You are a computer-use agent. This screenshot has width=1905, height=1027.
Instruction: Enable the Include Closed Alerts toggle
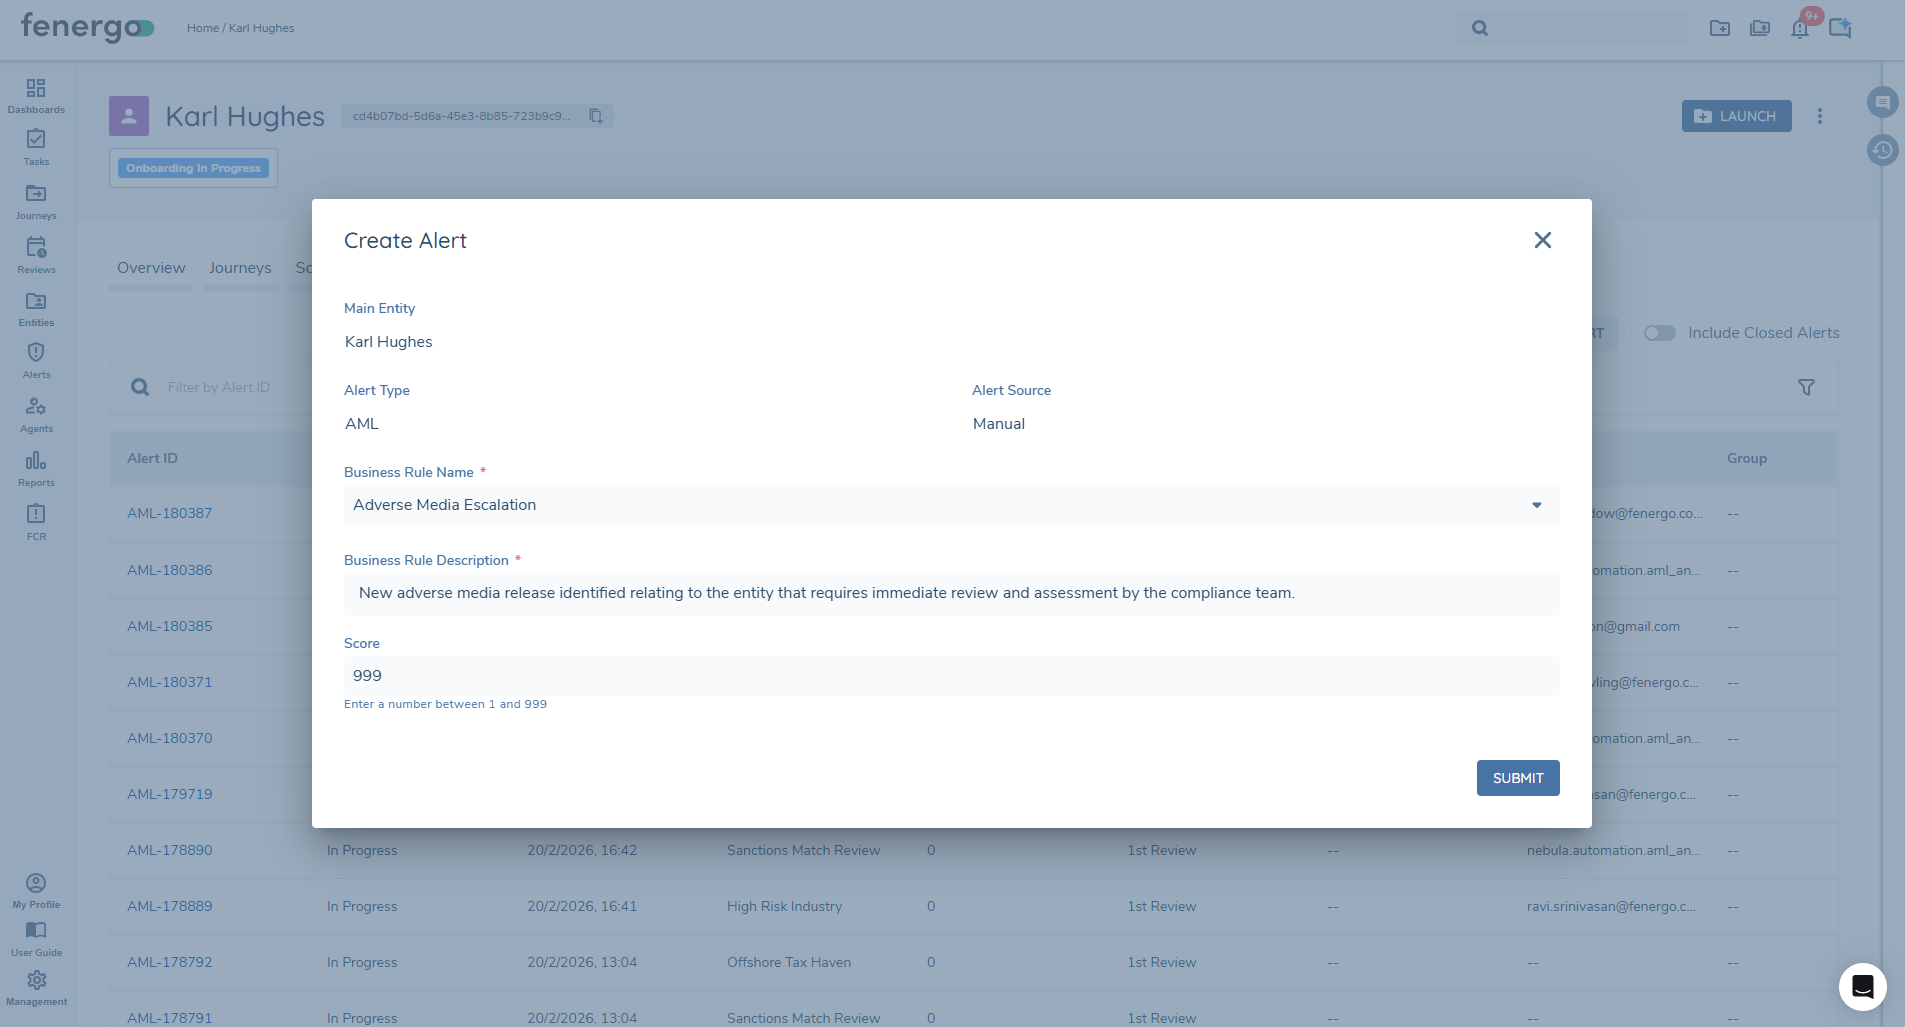1659,333
